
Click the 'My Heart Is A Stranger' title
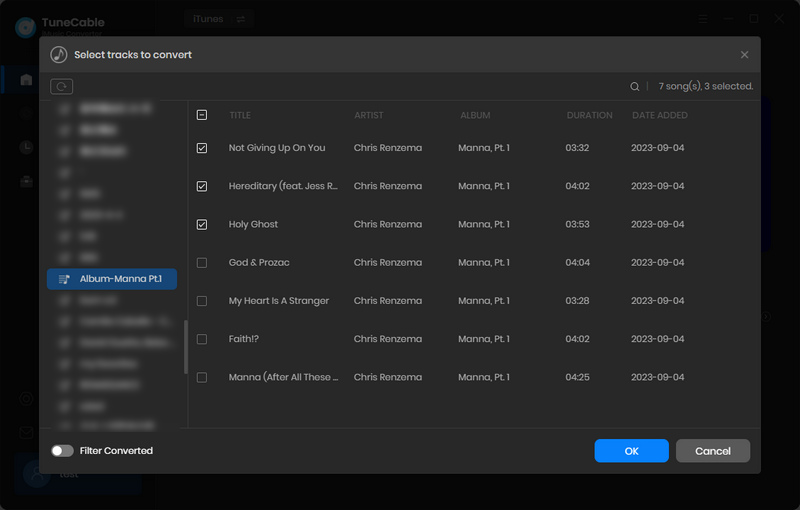click(x=279, y=301)
